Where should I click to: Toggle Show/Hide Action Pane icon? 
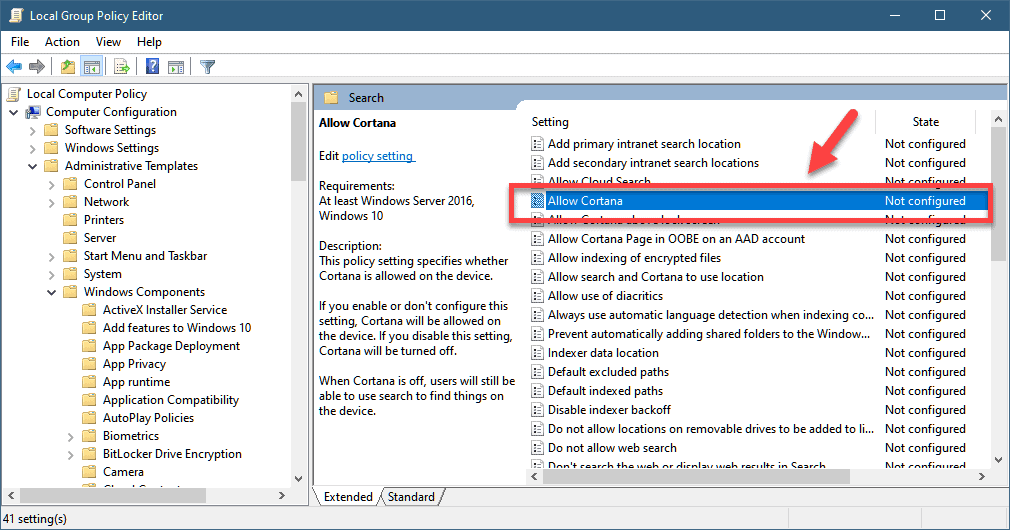click(176, 66)
